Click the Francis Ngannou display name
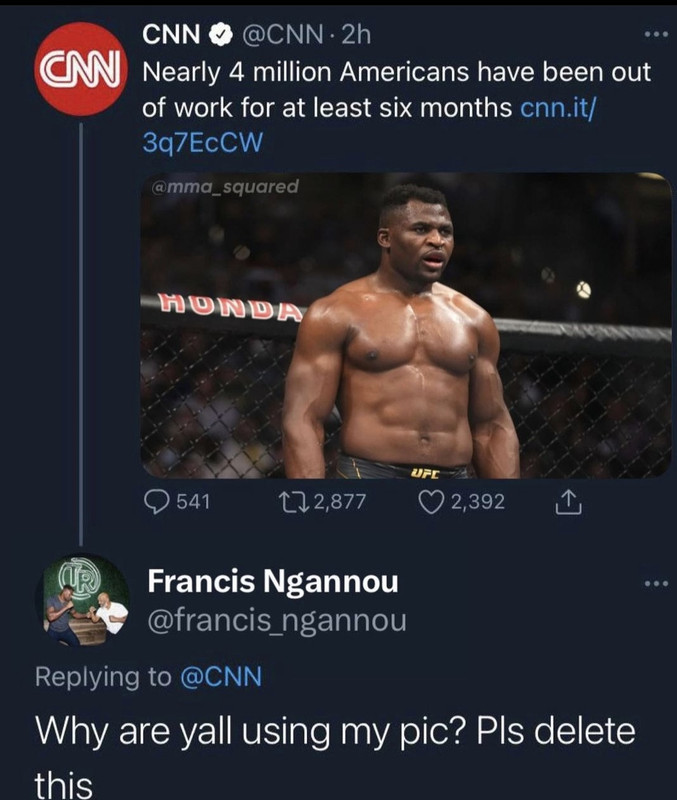 (x=270, y=582)
